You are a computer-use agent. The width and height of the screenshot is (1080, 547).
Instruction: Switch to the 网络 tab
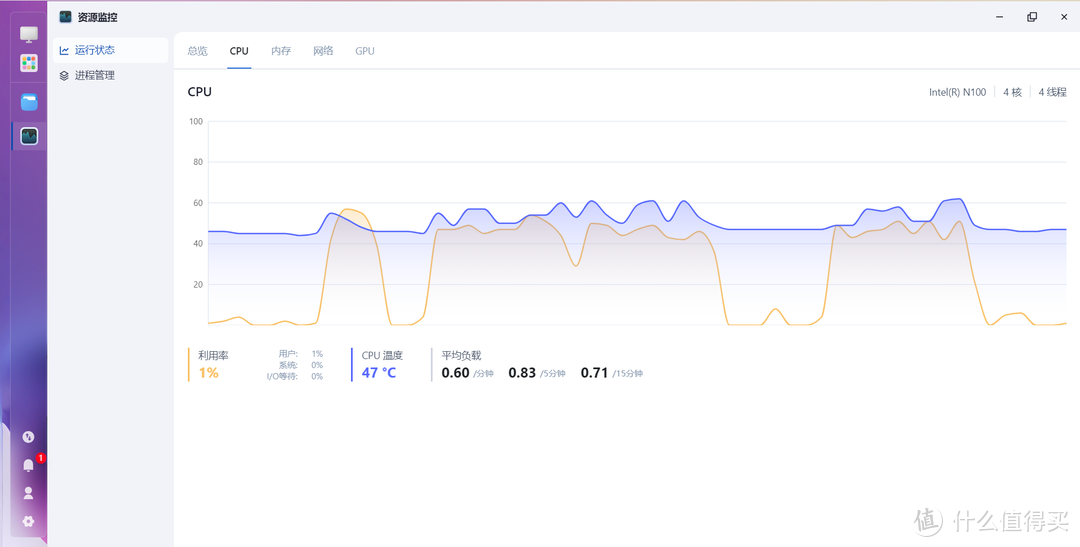323,51
